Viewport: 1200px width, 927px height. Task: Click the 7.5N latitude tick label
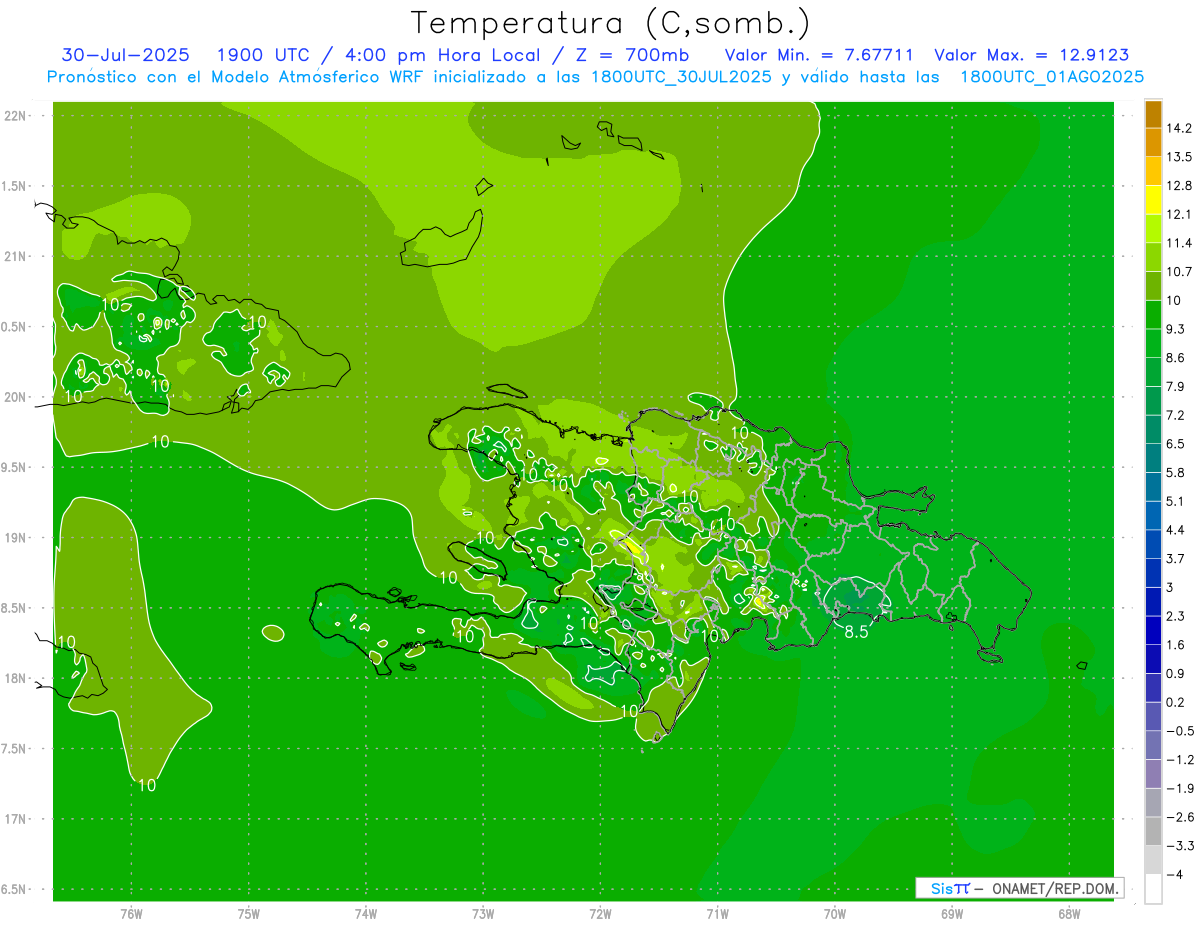[15, 749]
